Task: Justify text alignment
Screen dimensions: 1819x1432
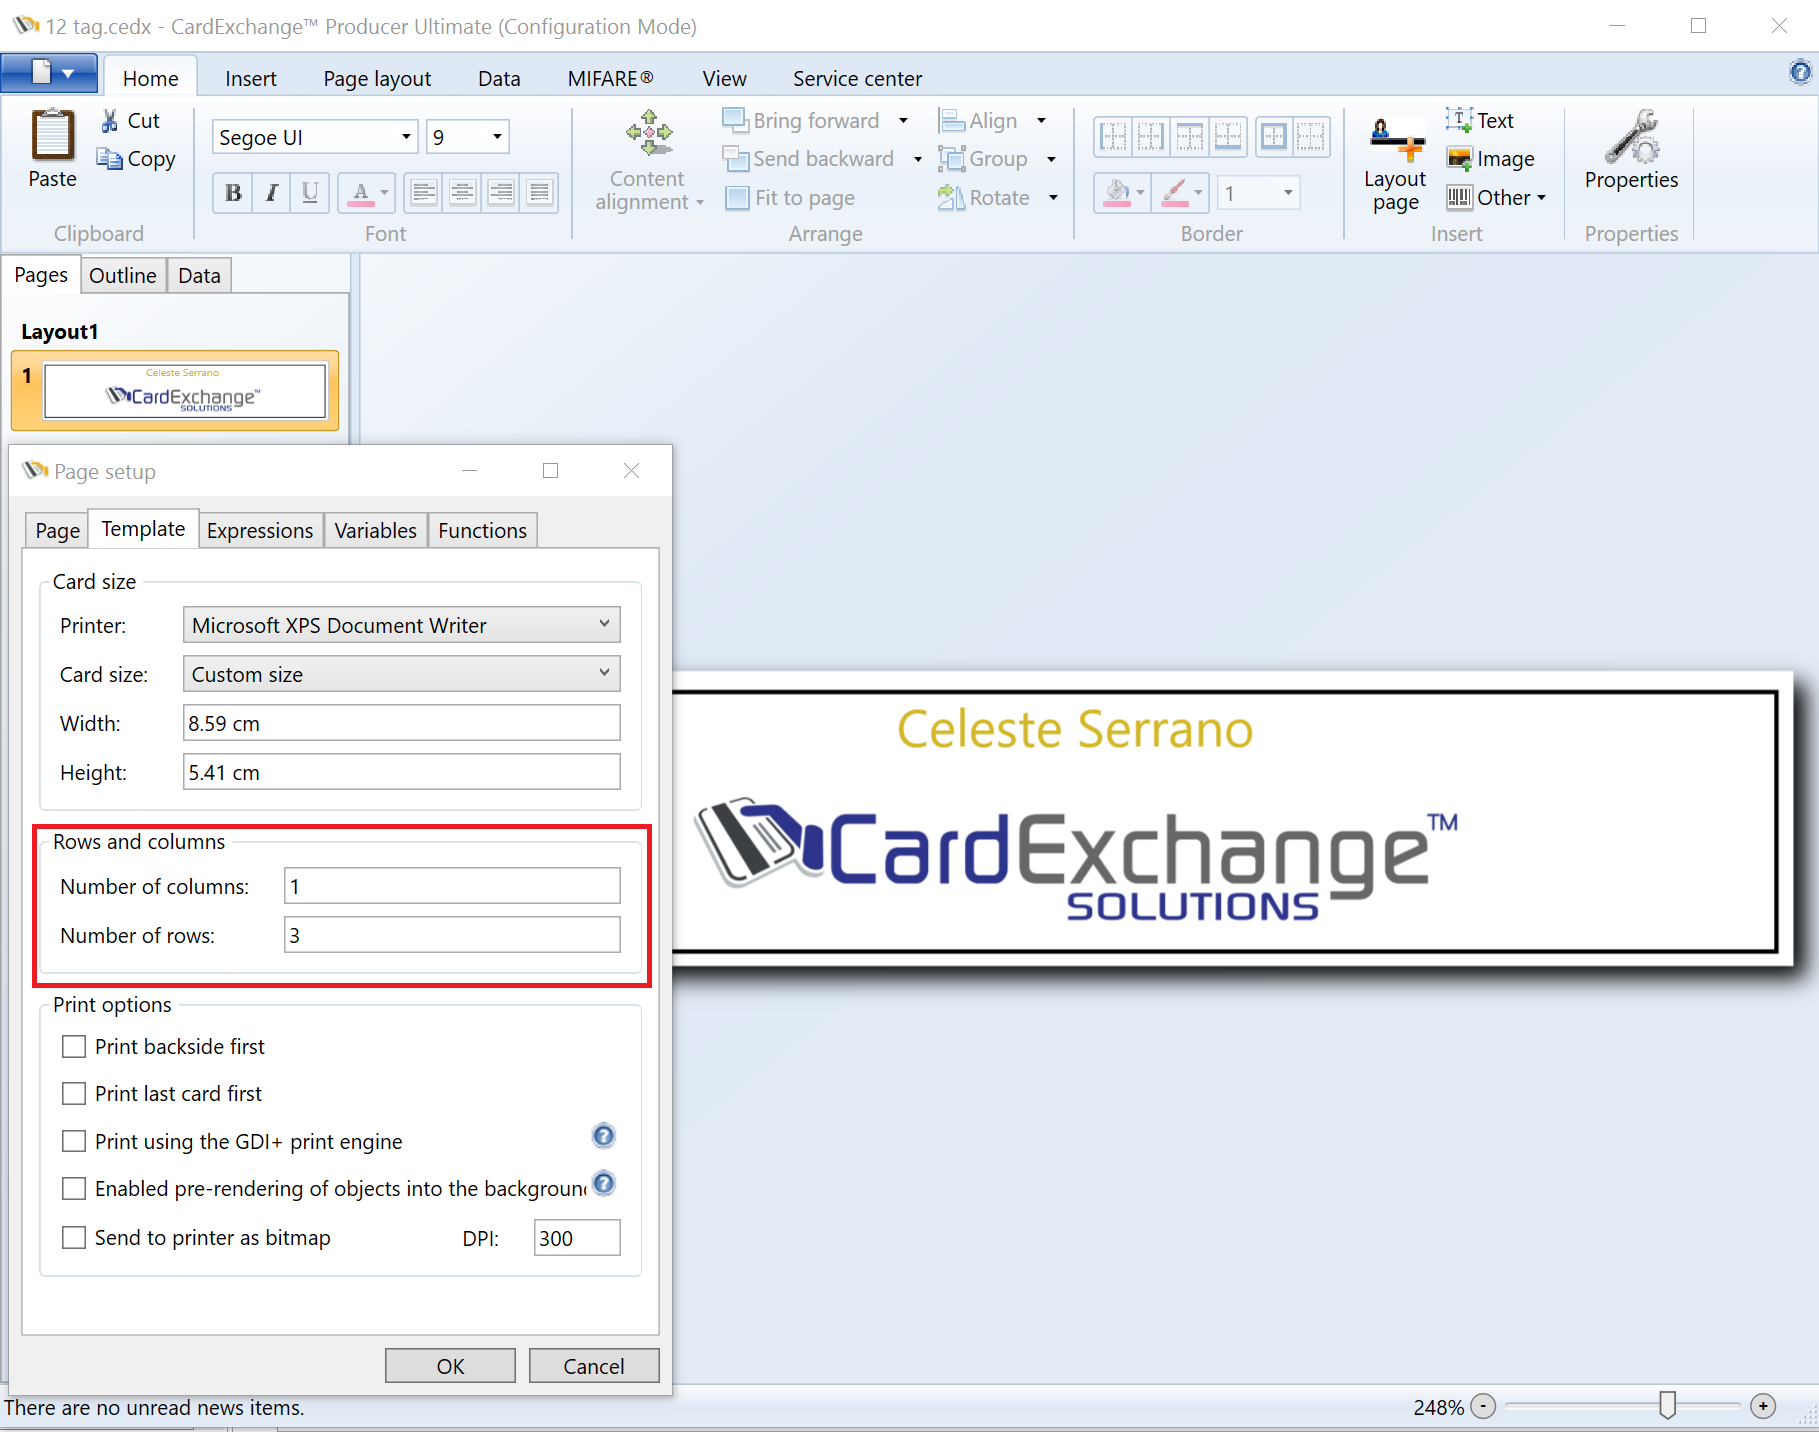Action: pyautogui.click(x=539, y=193)
